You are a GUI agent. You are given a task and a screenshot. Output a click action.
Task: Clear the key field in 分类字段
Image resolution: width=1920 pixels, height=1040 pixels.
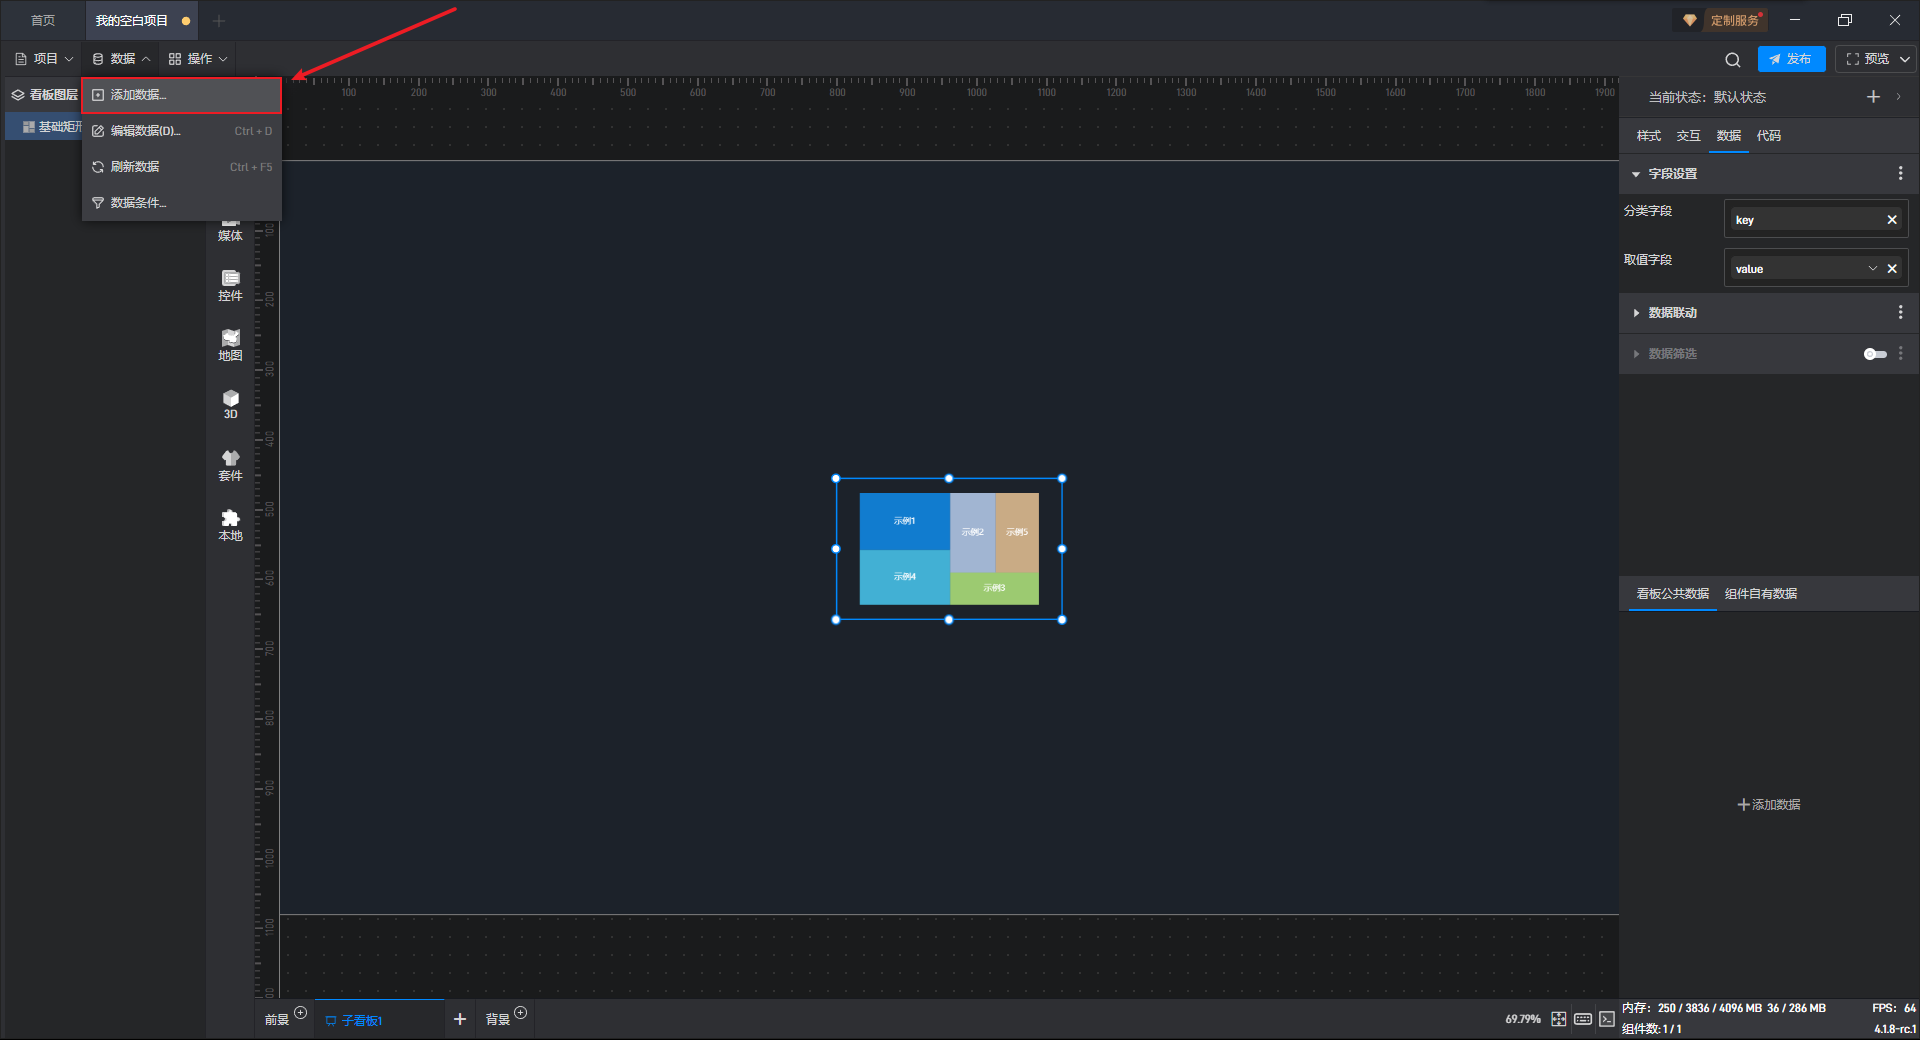pyautogui.click(x=1892, y=220)
